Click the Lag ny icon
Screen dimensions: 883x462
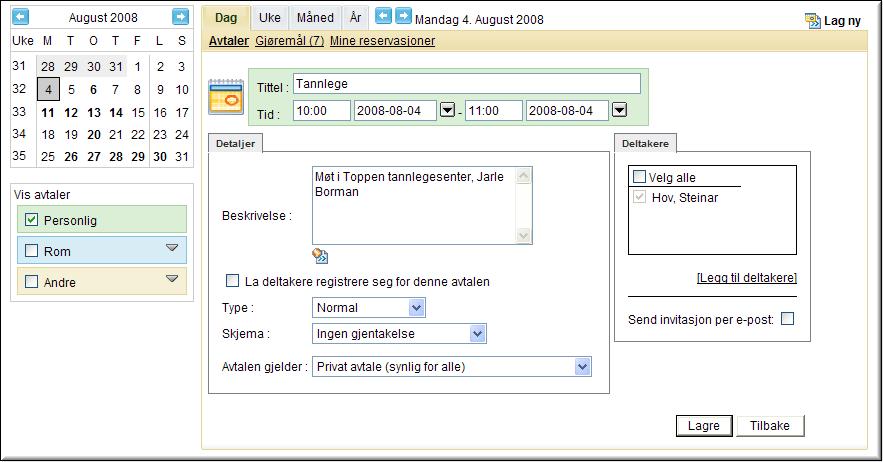coord(813,21)
